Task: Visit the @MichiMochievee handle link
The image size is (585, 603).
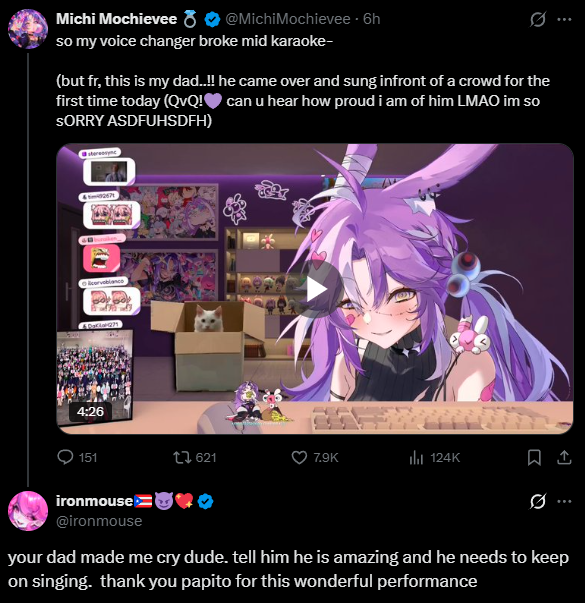Action: pos(287,19)
